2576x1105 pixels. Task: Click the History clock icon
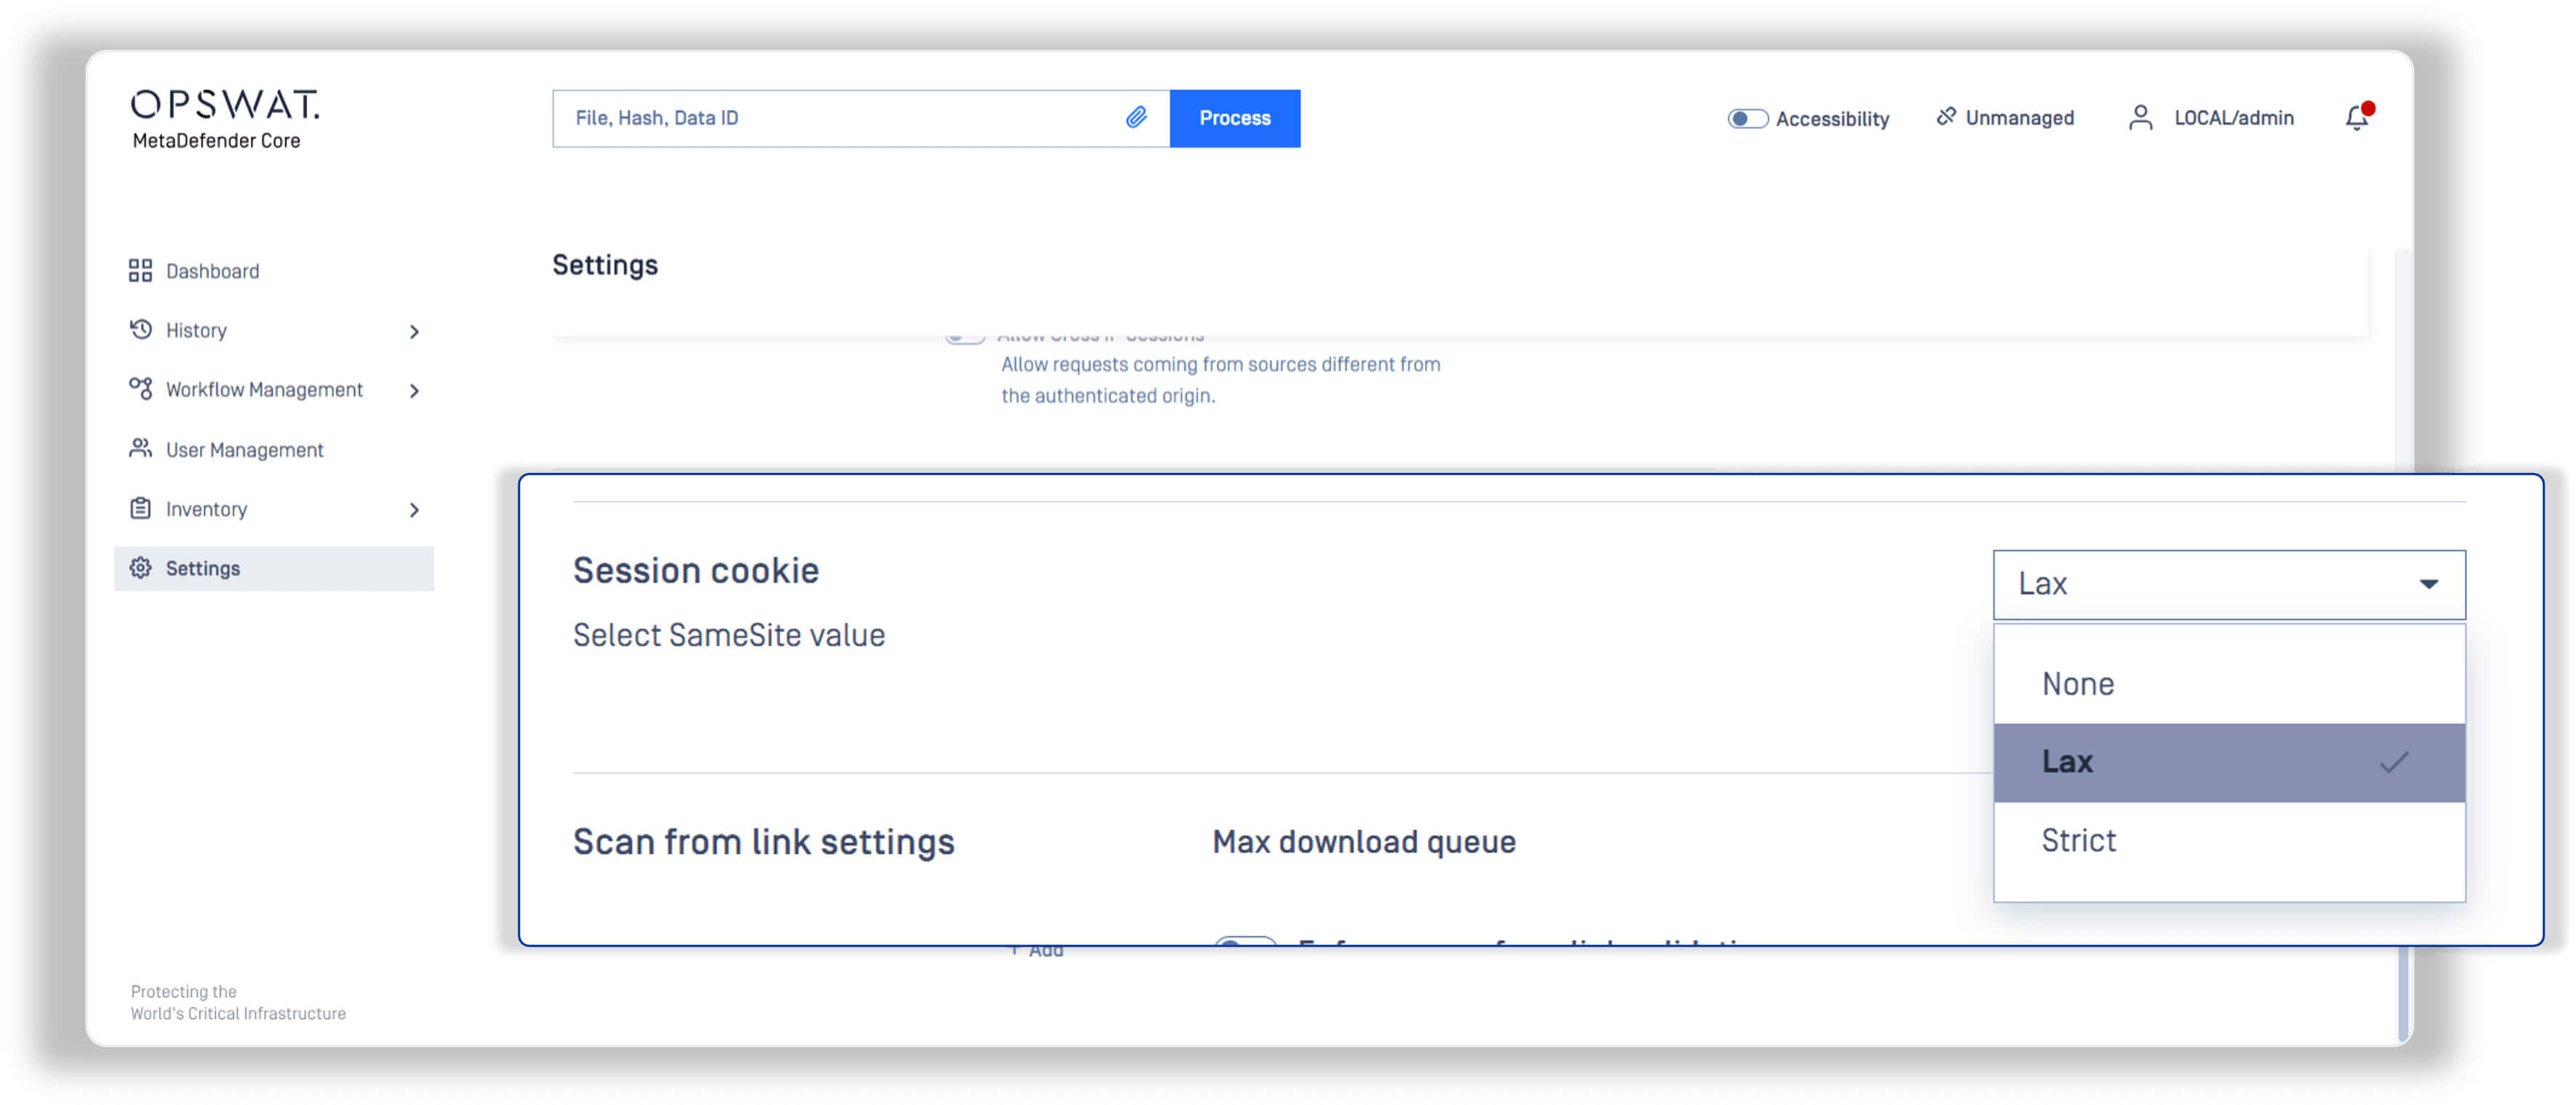(x=140, y=330)
